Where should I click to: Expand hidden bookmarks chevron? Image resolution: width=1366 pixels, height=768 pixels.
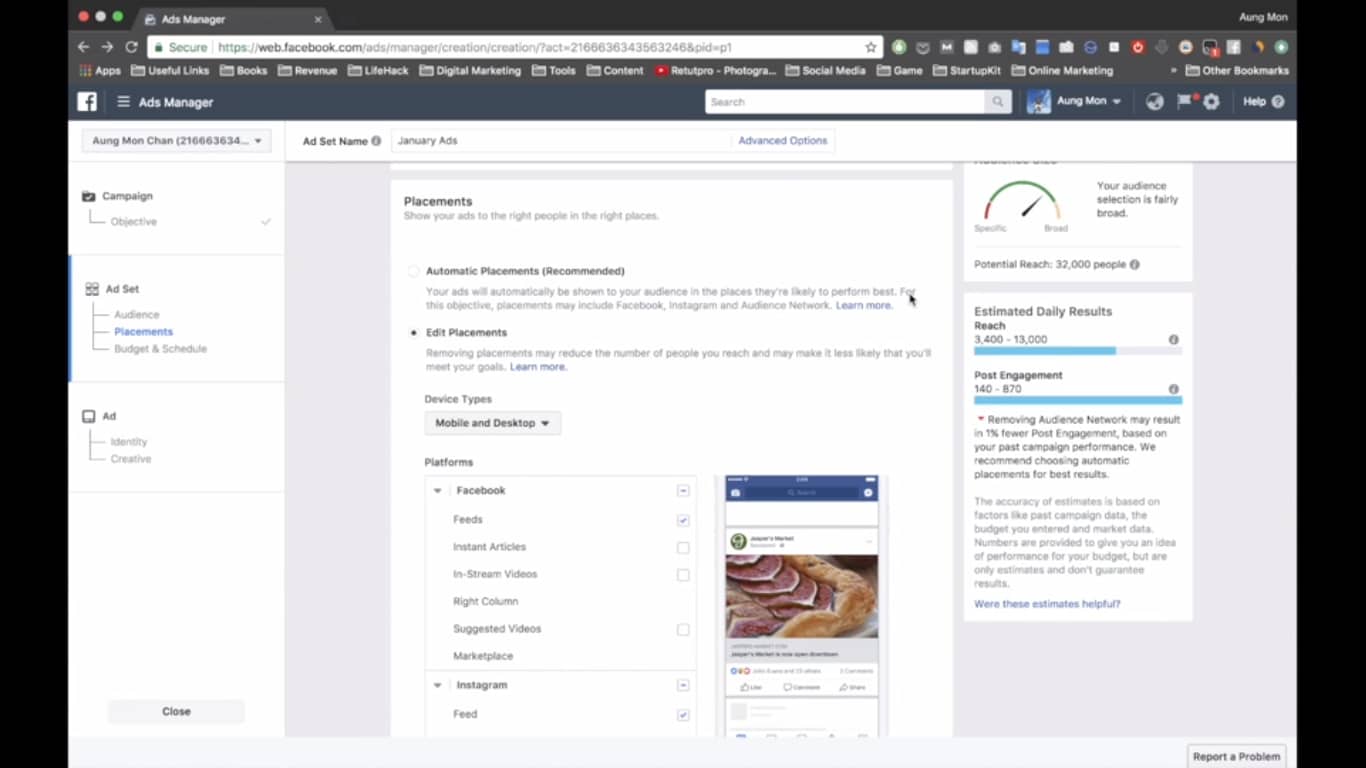click(1173, 71)
